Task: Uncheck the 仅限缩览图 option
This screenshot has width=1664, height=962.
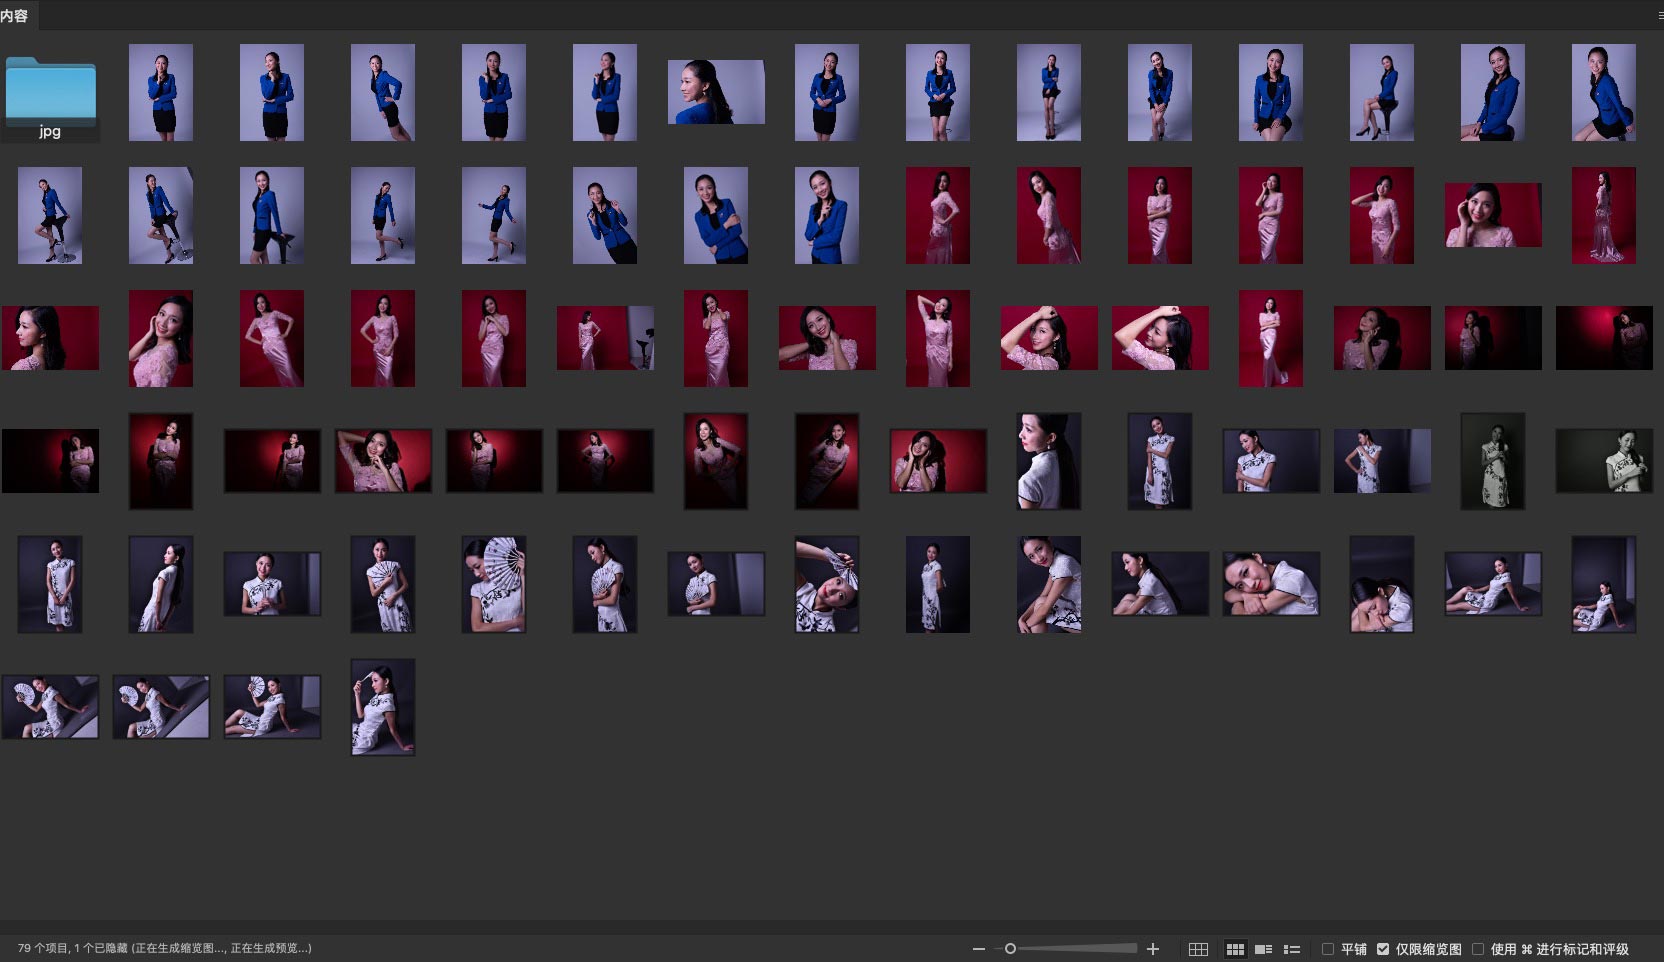Action: 1383,949
